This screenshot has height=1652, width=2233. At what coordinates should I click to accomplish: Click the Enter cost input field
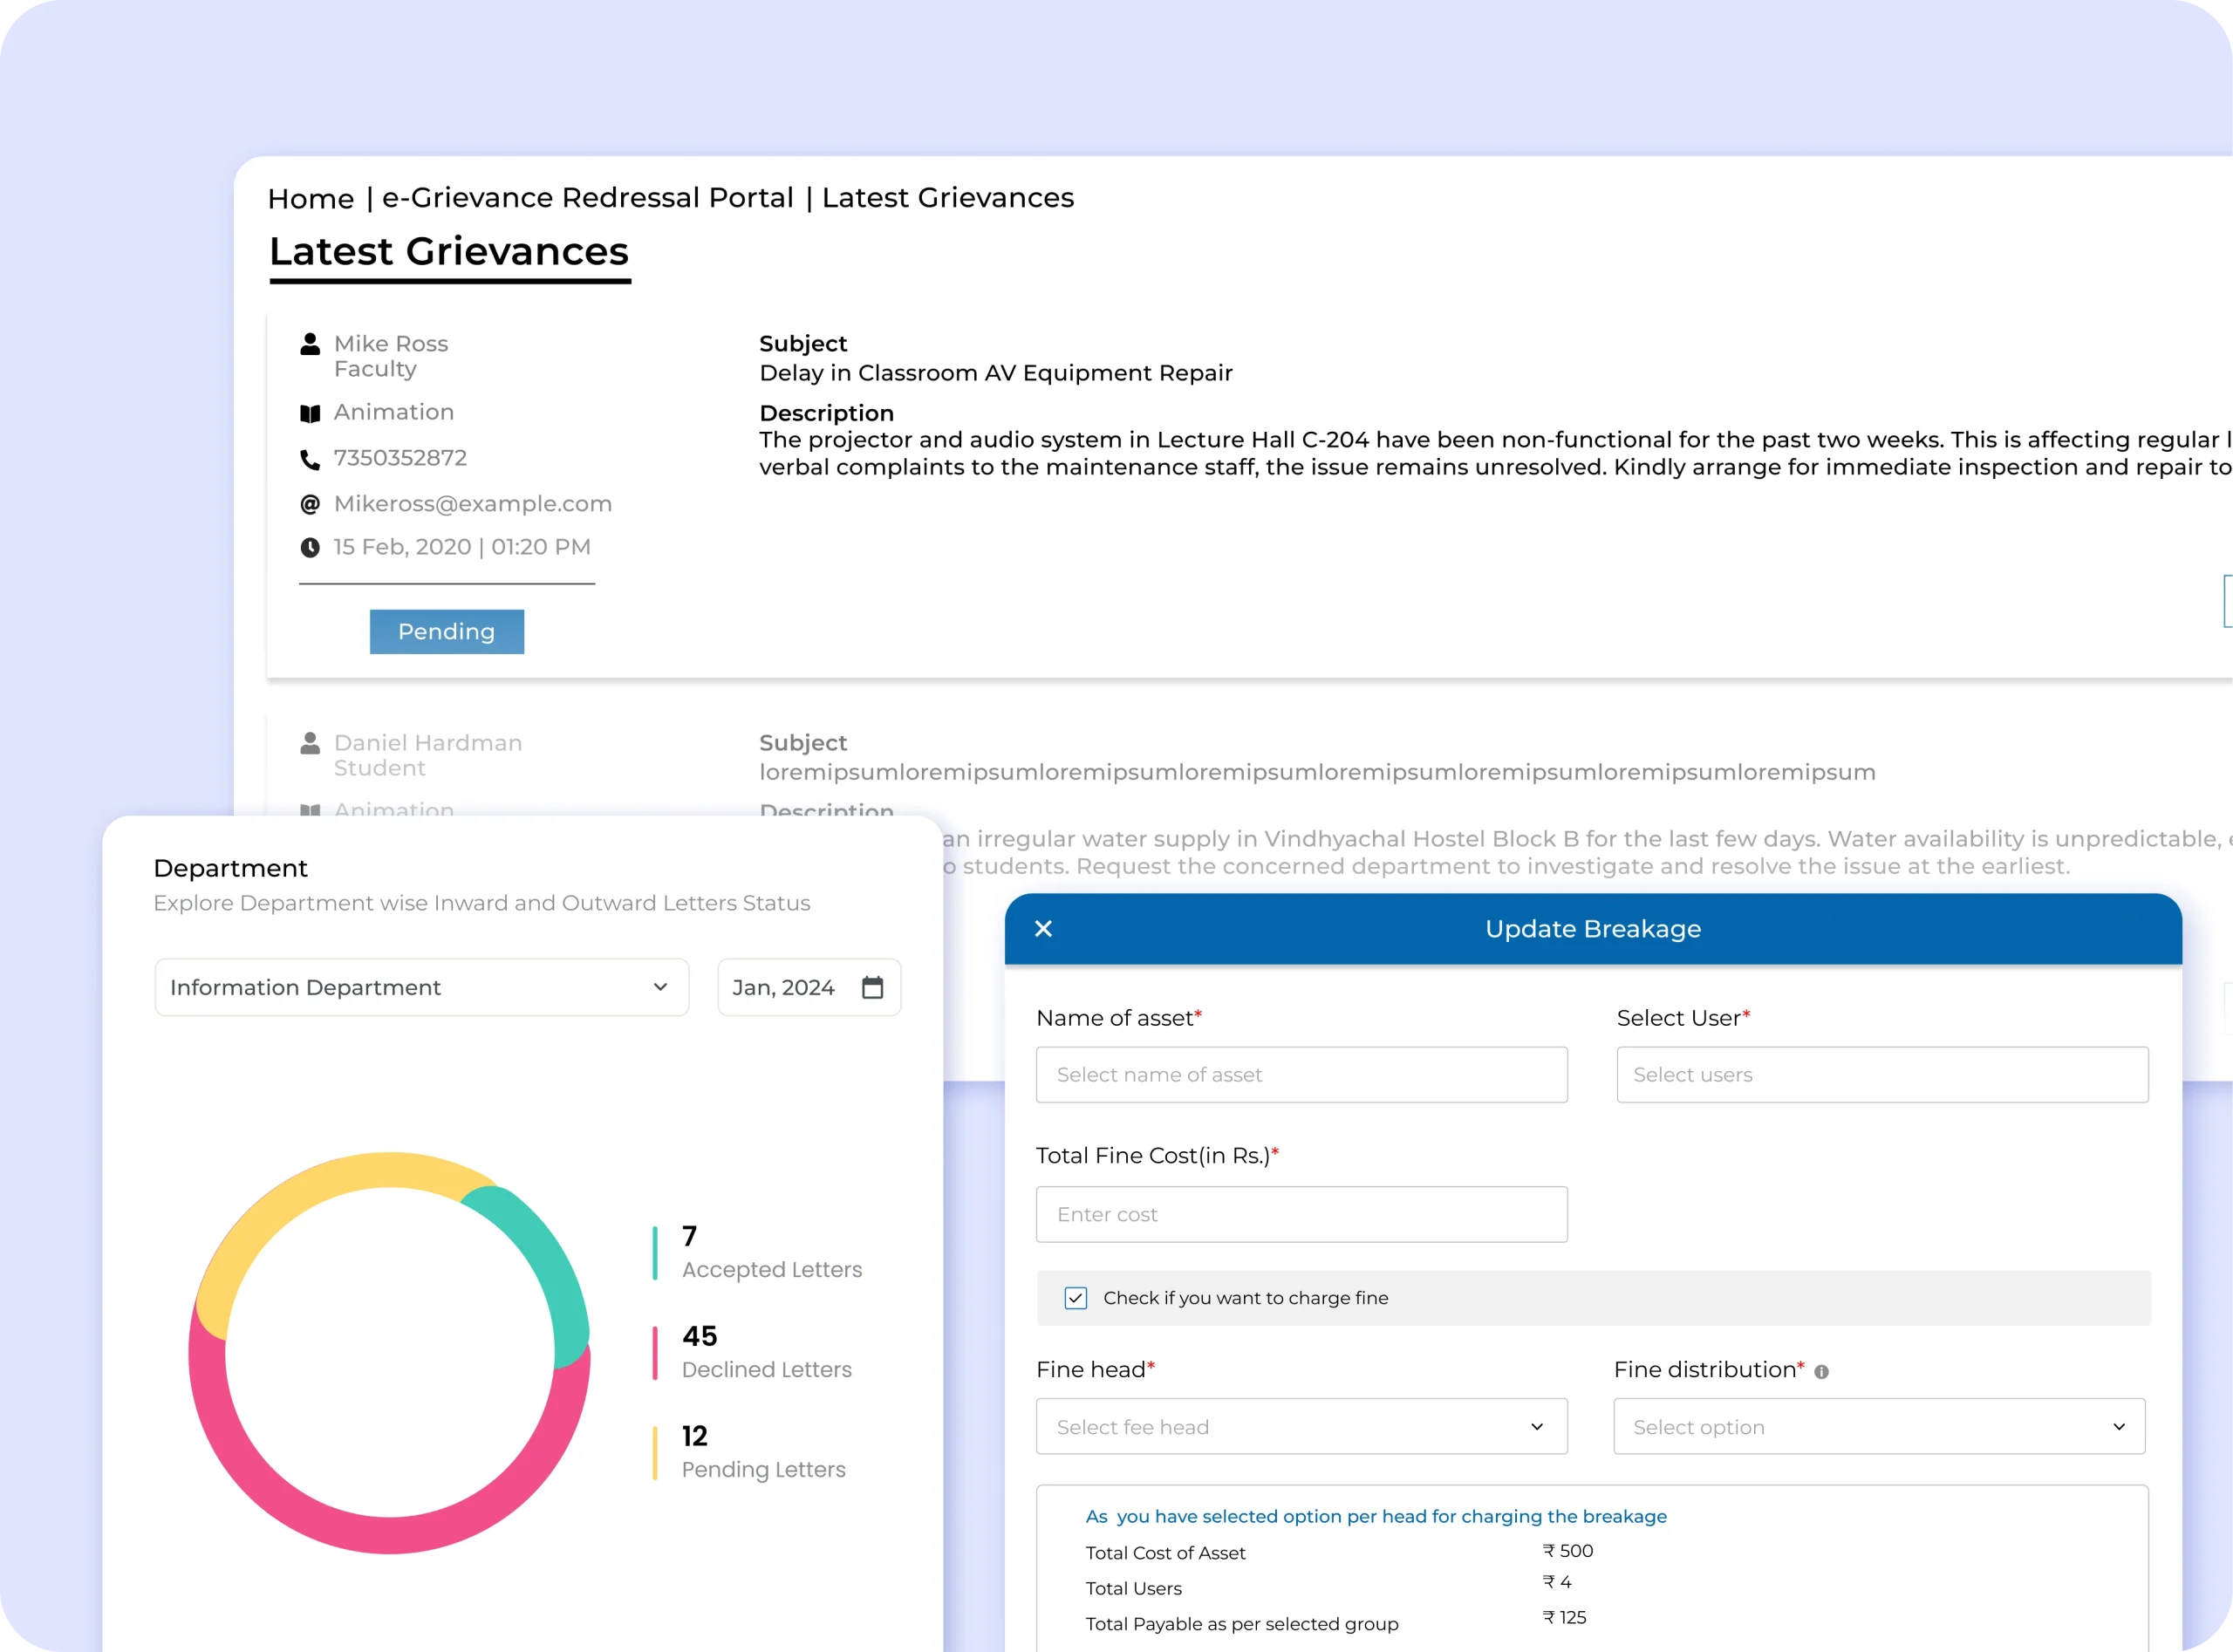click(x=1301, y=1215)
